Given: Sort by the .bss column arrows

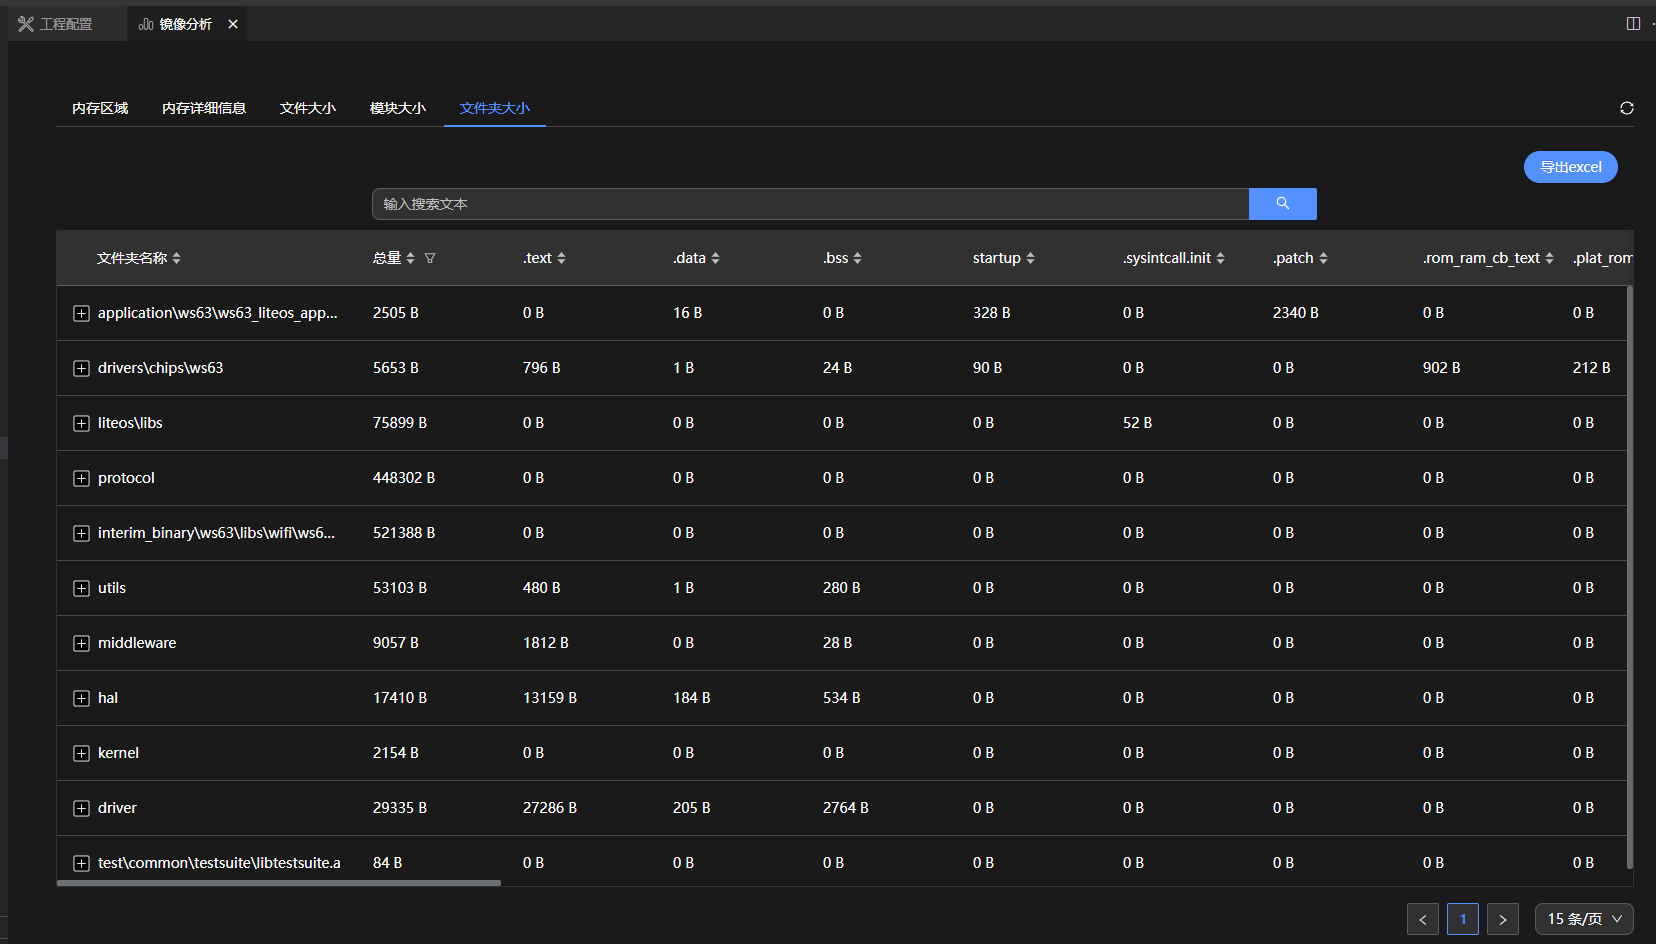Looking at the screenshot, I should (x=857, y=258).
